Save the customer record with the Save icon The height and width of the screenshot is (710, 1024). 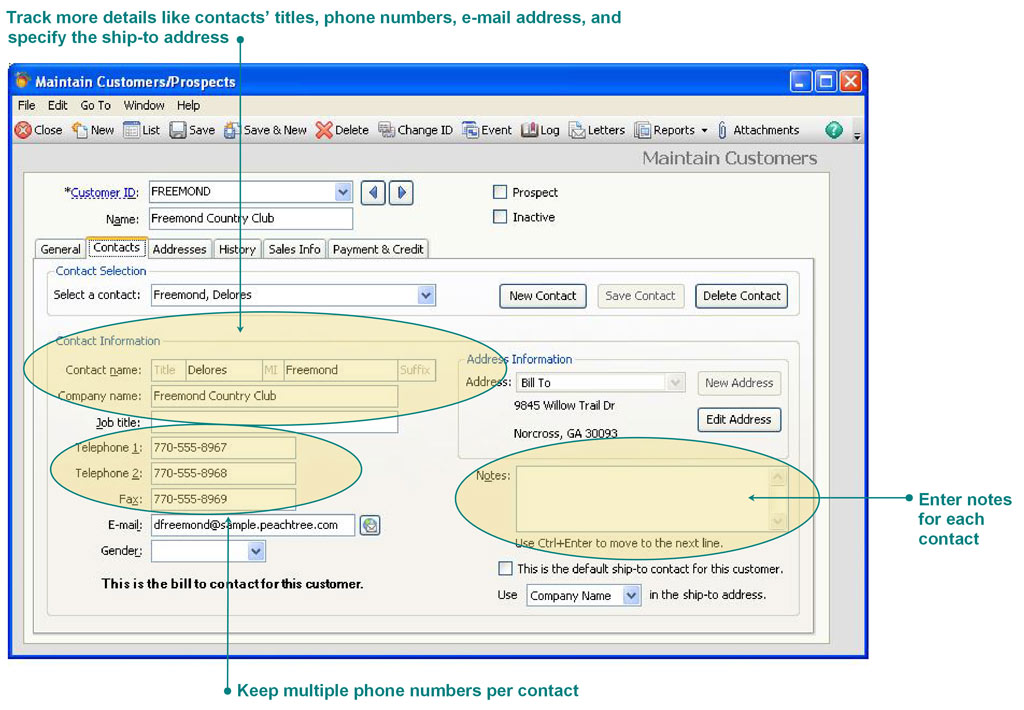click(x=178, y=130)
